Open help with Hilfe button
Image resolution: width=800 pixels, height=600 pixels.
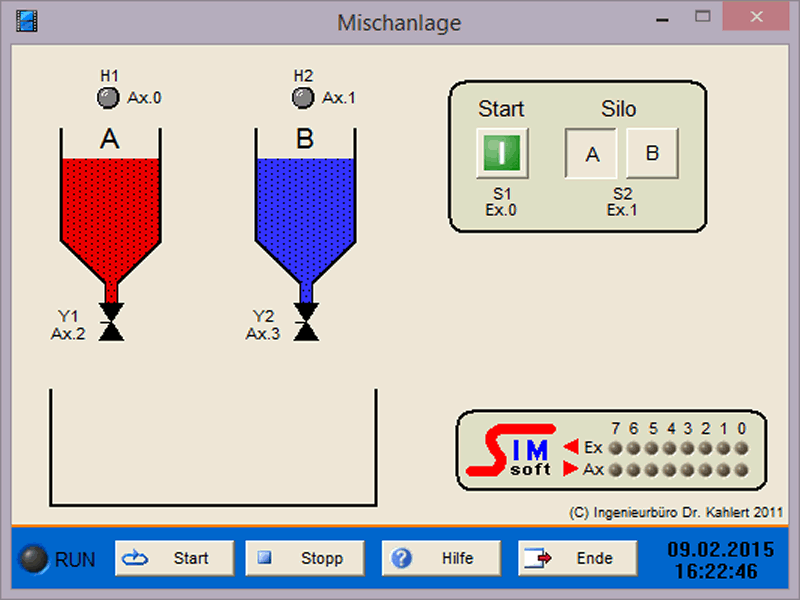441,558
